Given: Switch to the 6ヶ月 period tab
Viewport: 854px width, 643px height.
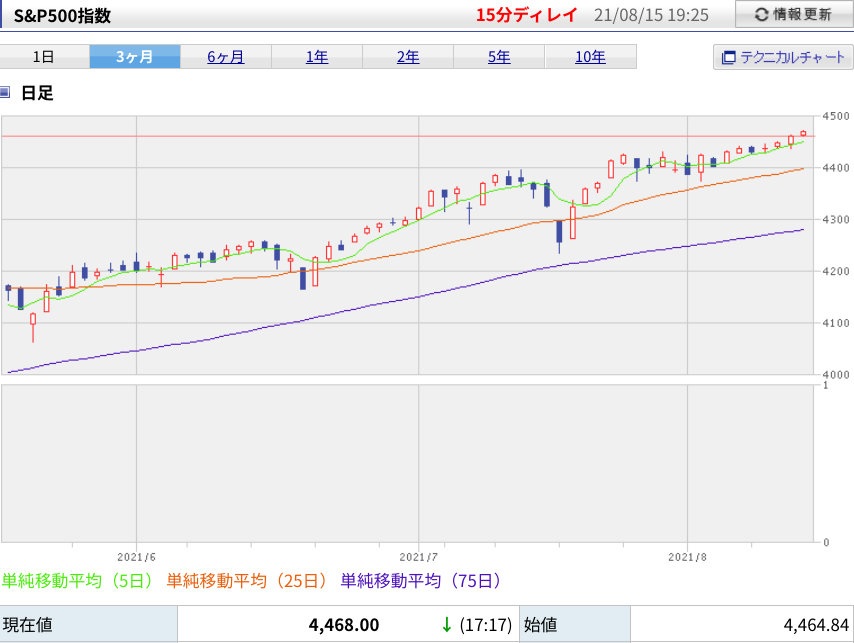Looking at the screenshot, I should click(x=225, y=57).
